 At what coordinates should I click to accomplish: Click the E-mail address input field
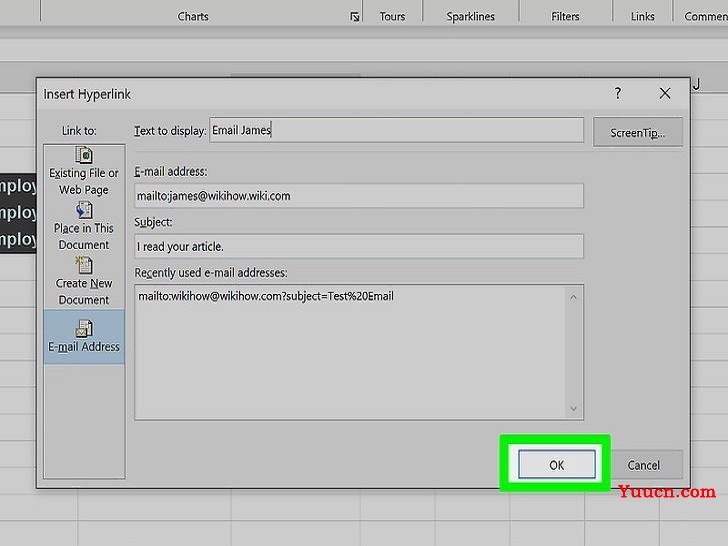359,196
